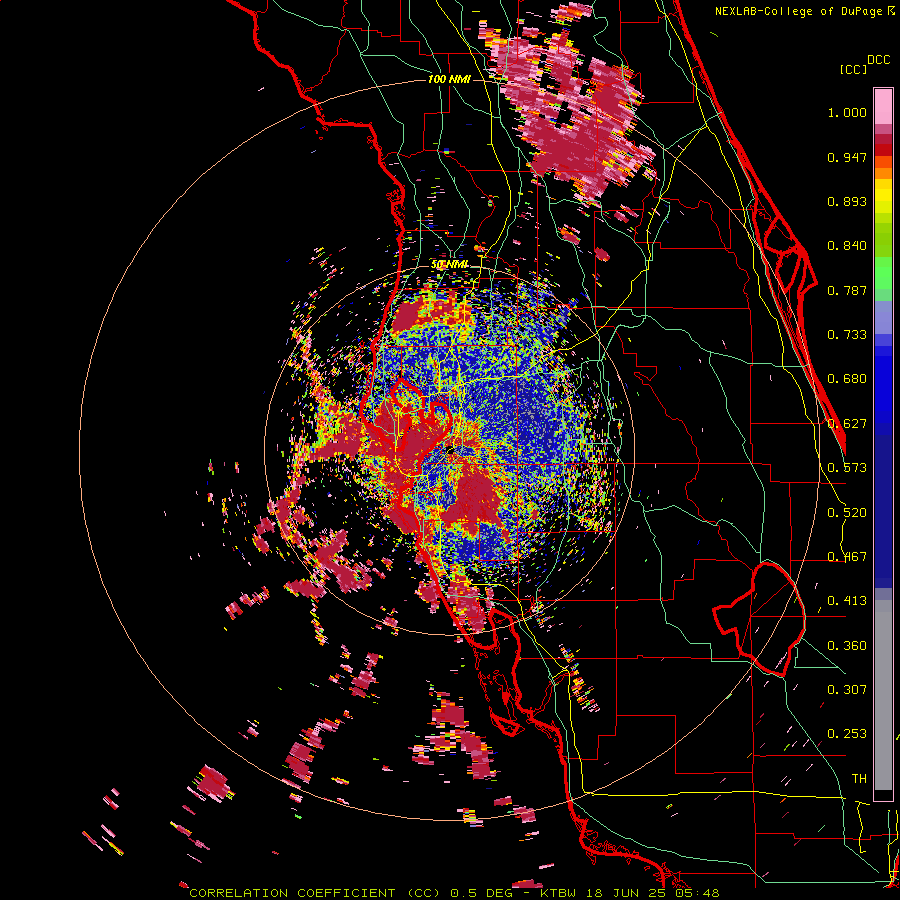900x900 pixels.
Task: Click the 1.000 value on color scale
Action: pos(847,112)
